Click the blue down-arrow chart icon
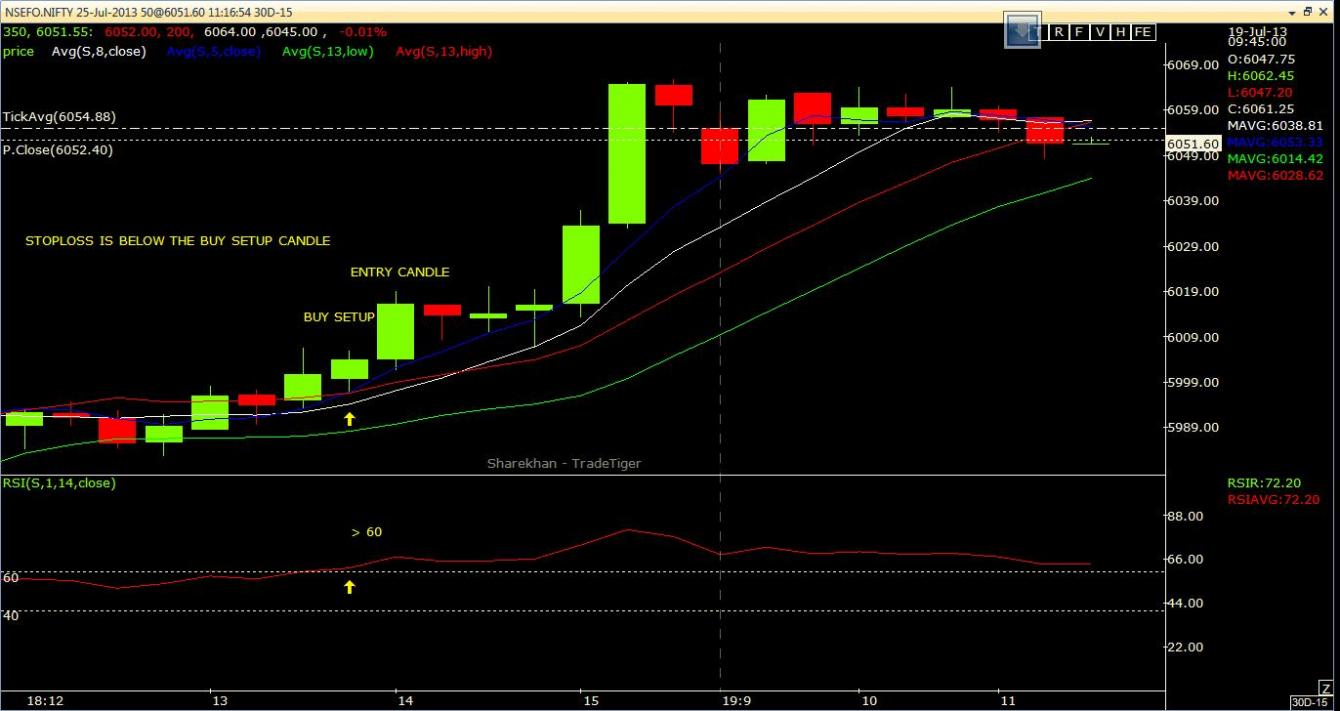Screen dimensions: 1340x711 tap(1022, 31)
